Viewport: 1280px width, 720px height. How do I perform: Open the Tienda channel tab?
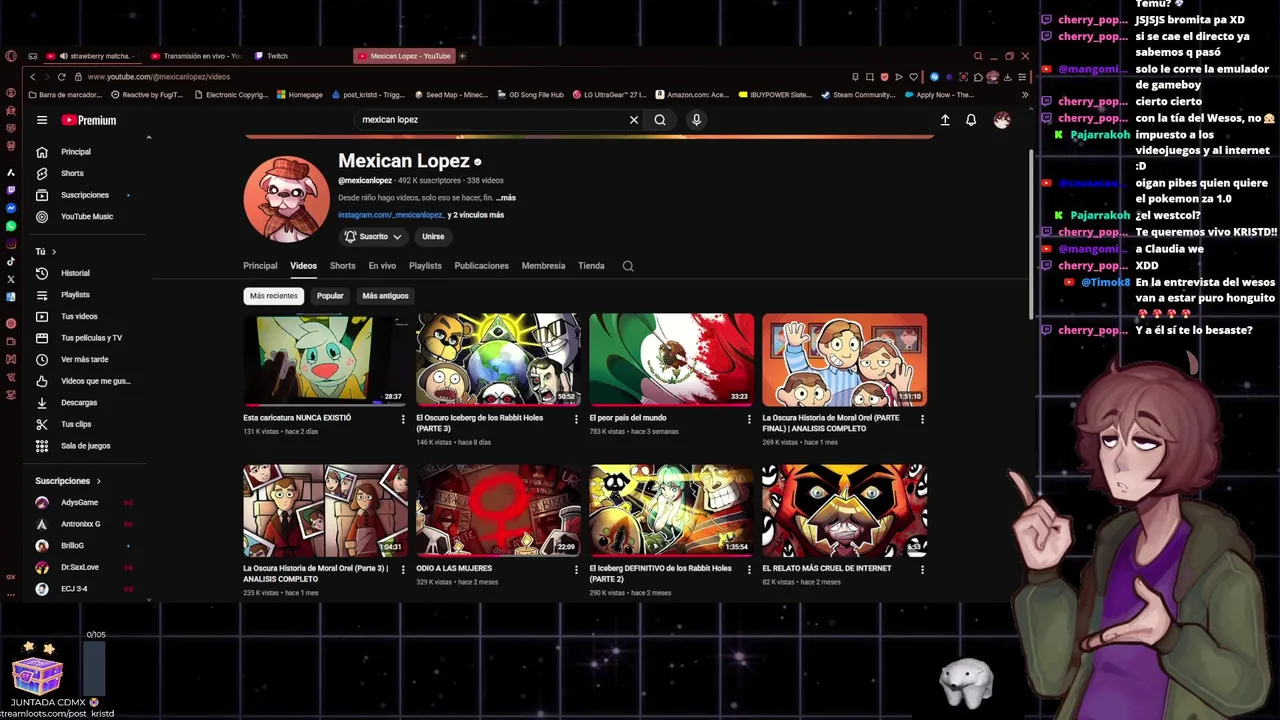tap(591, 266)
